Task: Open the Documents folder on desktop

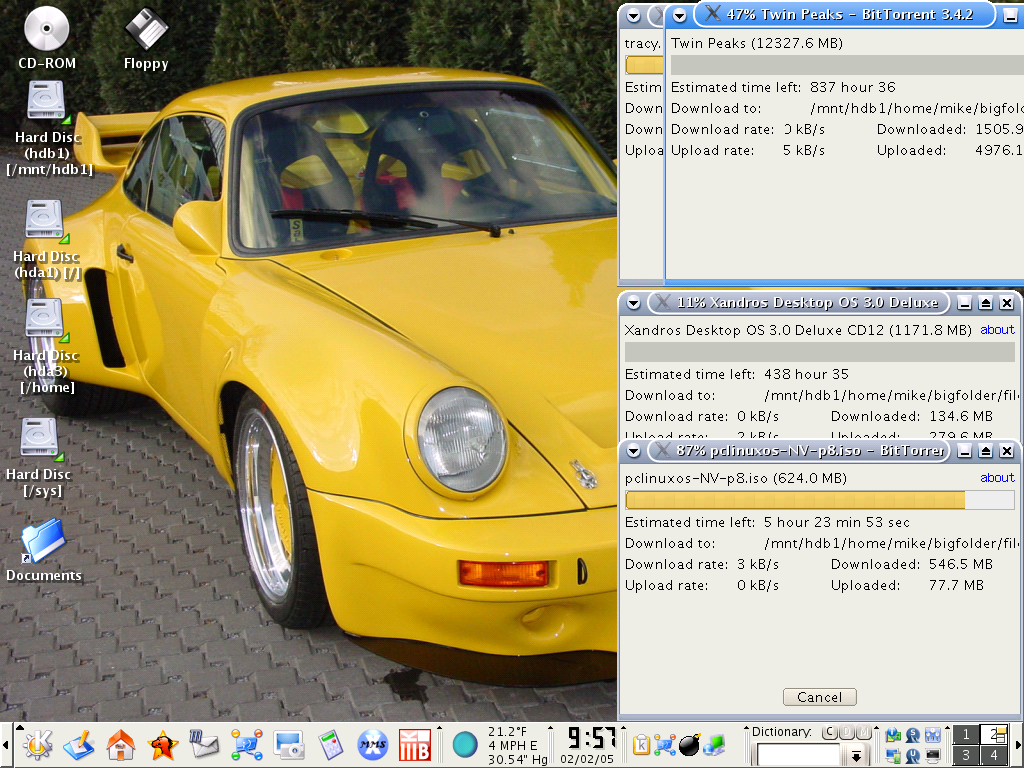Action: (x=43, y=541)
